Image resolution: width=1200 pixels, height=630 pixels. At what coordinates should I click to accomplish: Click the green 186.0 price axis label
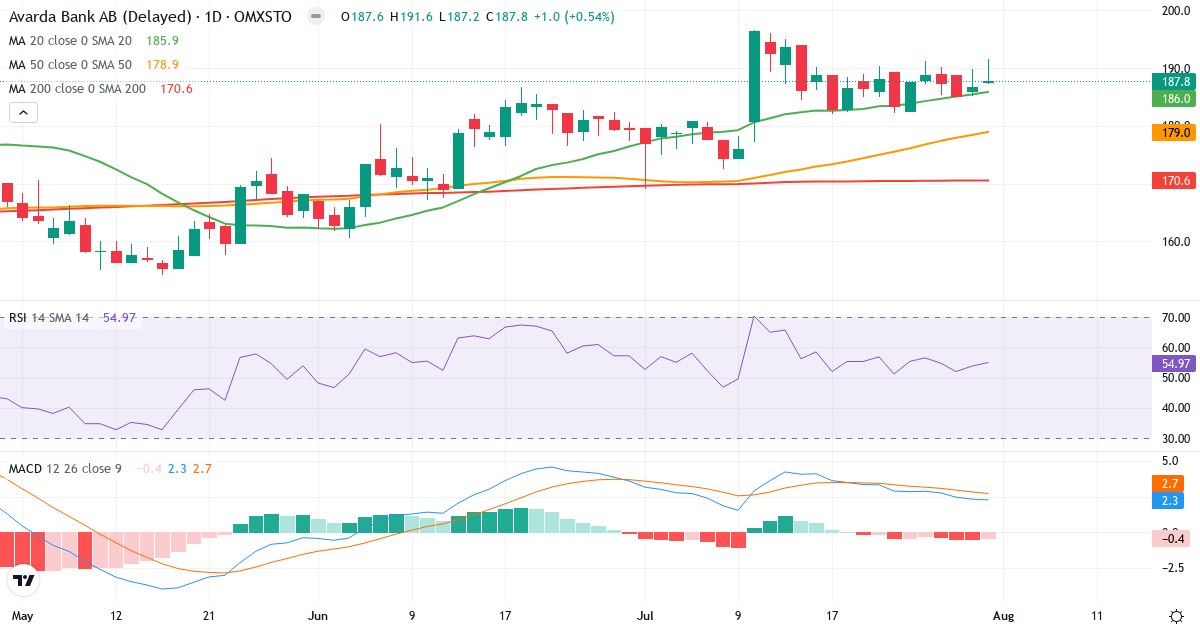(1175, 98)
